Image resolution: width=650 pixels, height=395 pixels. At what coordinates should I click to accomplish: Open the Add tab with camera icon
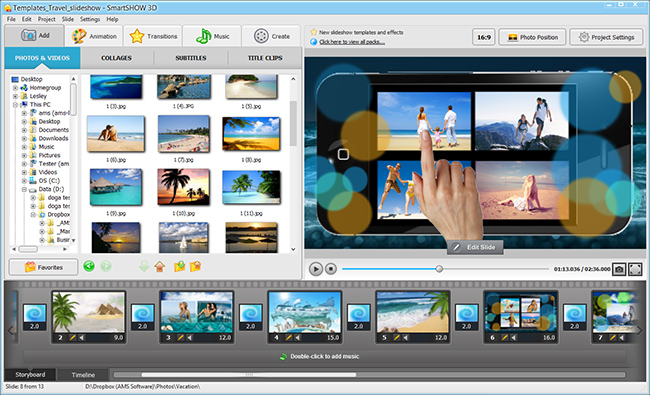[x=35, y=36]
